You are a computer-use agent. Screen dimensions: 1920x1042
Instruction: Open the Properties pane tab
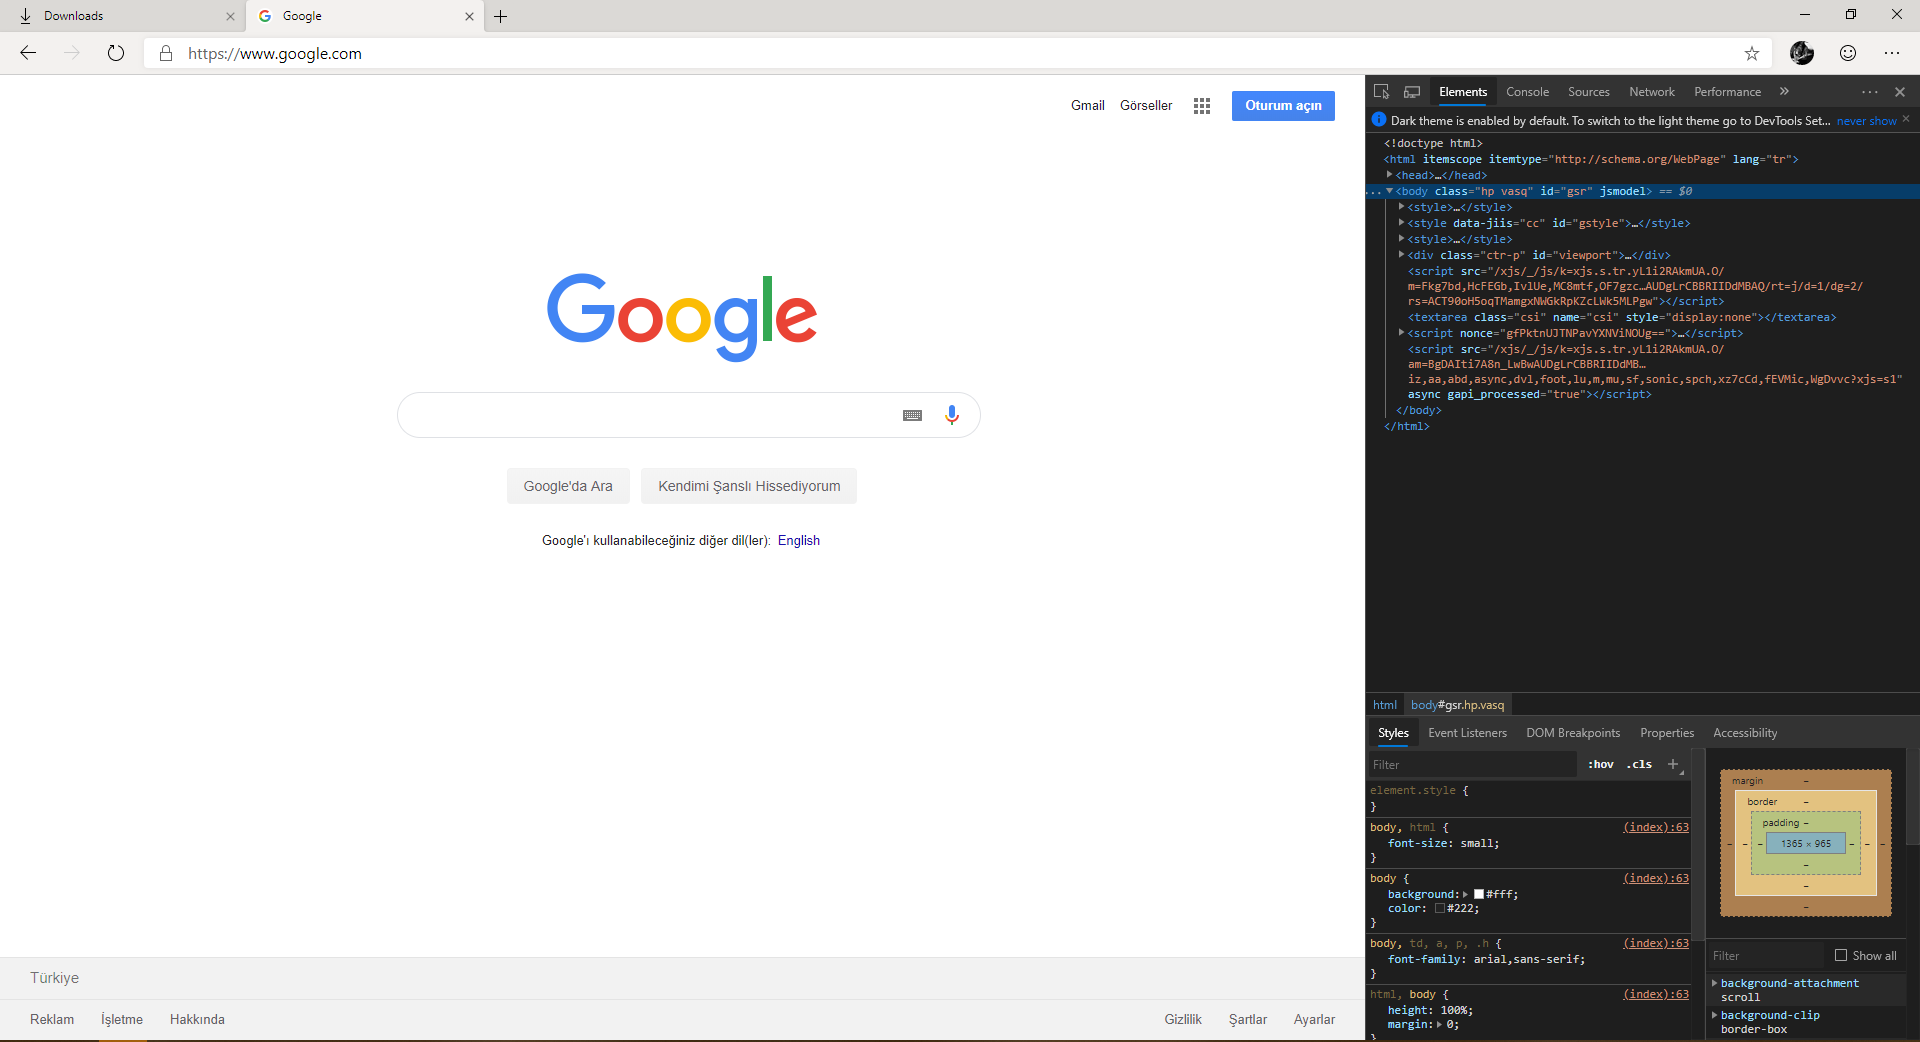click(1667, 733)
